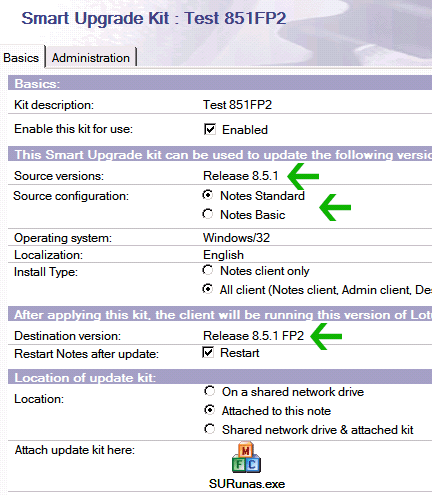Click the Smart Upgrade Kit title heading
The width and height of the screenshot is (432, 495).
pos(154,18)
